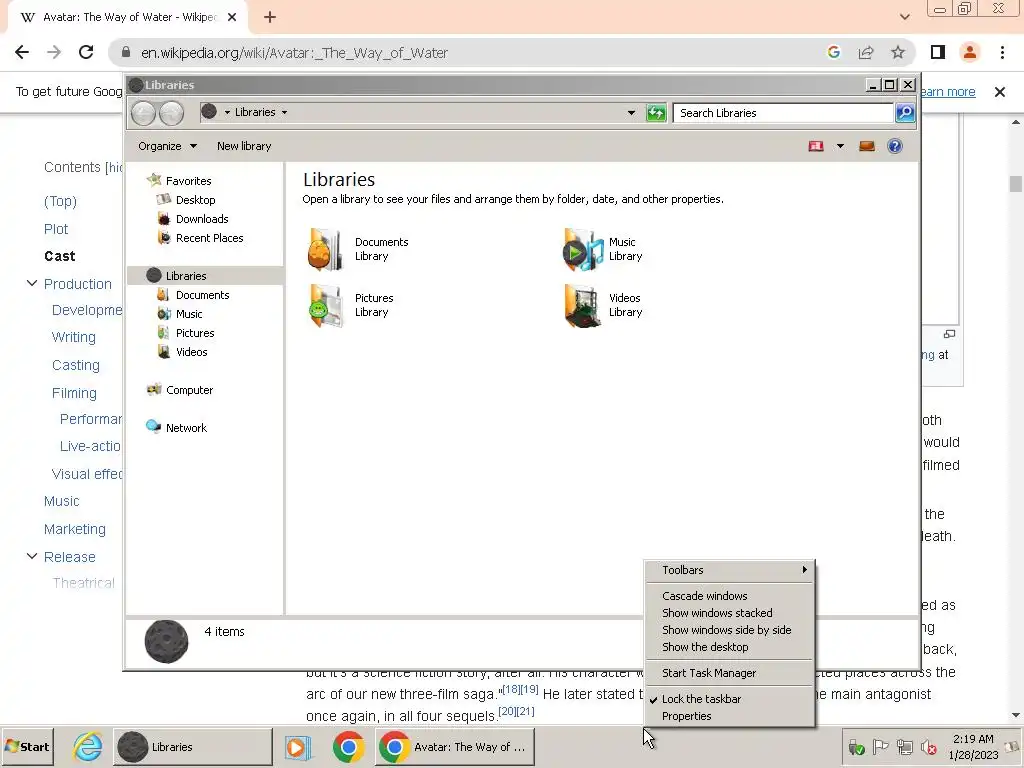Click the change view icon in Explorer toolbar
Viewport: 1024px width, 768px height.
pyautogui.click(x=816, y=146)
